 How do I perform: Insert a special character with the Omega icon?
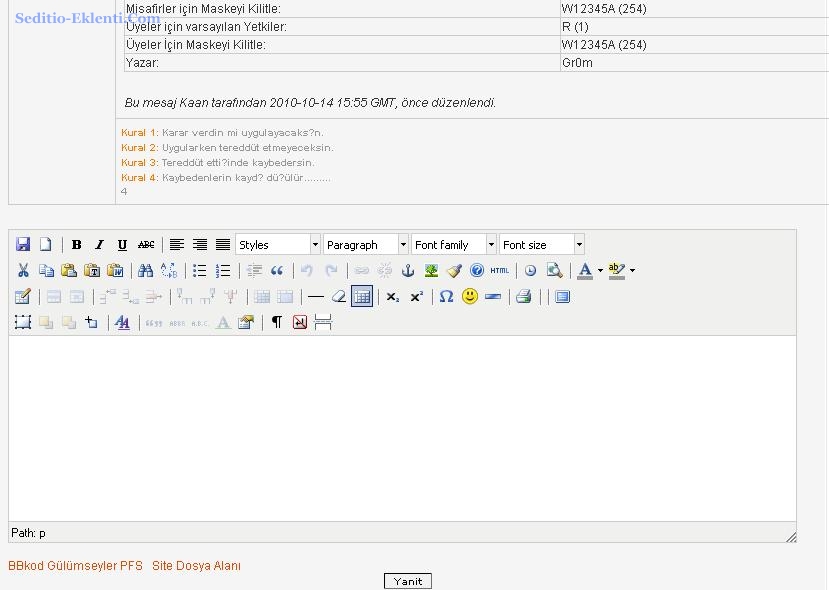tap(446, 297)
